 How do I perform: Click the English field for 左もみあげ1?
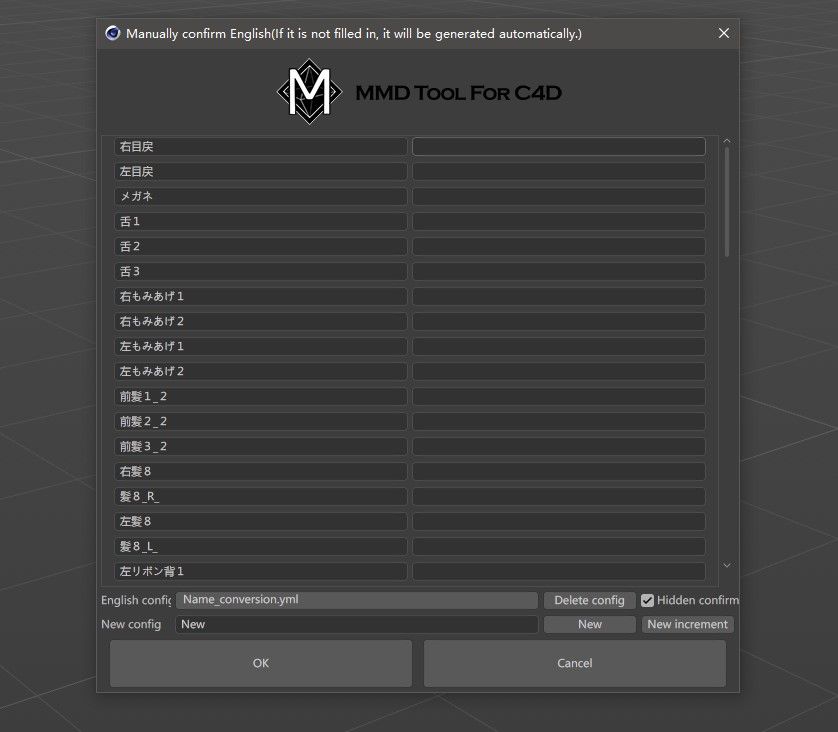pos(558,346)
